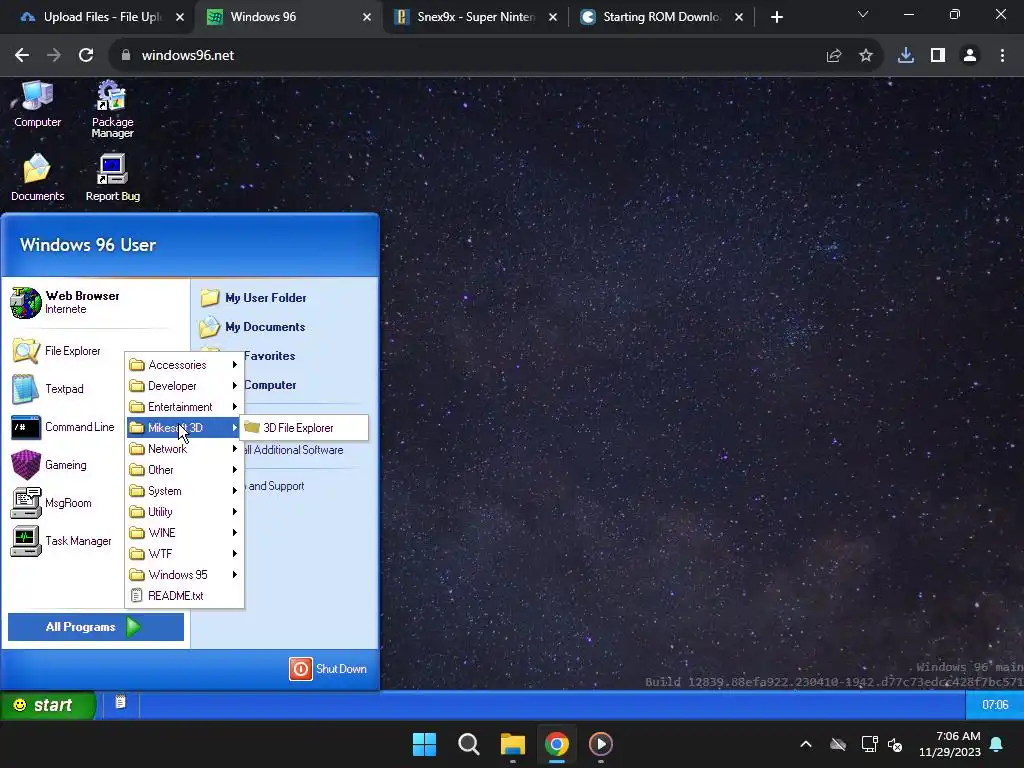The width and height of the screenshot is (1024, 768).
Task: Open README.txt in programs list
Action: point(185,596)
